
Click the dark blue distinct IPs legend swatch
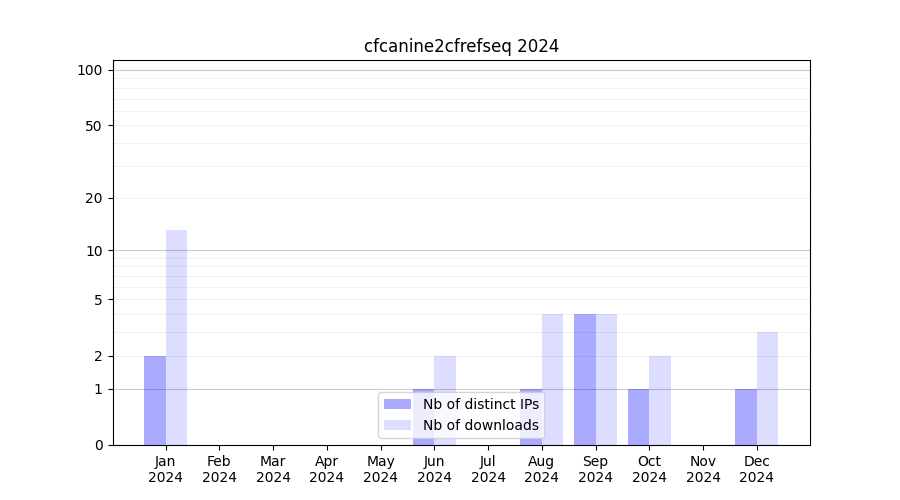[398, 404]
